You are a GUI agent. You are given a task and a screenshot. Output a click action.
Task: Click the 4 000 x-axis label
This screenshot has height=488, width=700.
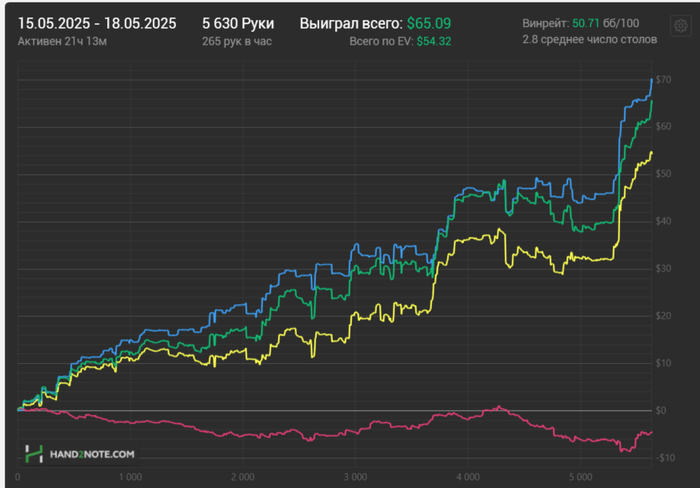click(468, 477)
